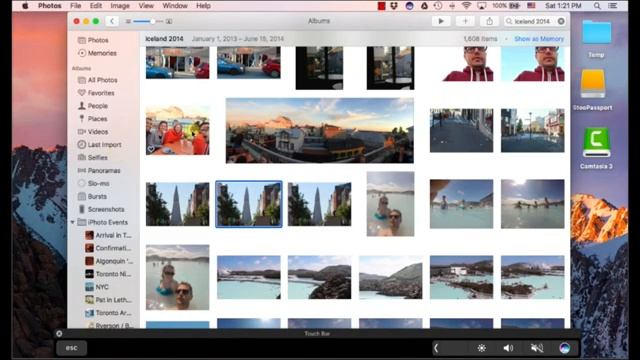Open the Panoramas album
Screen dimensions: 640x360
pyautogui.click(x=104, y=171)
